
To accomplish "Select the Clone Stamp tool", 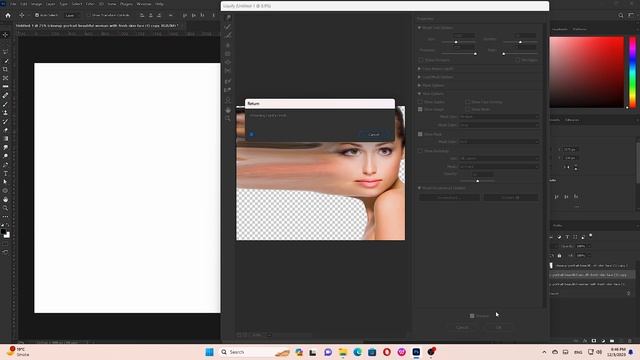I will [x=5, y=113].
